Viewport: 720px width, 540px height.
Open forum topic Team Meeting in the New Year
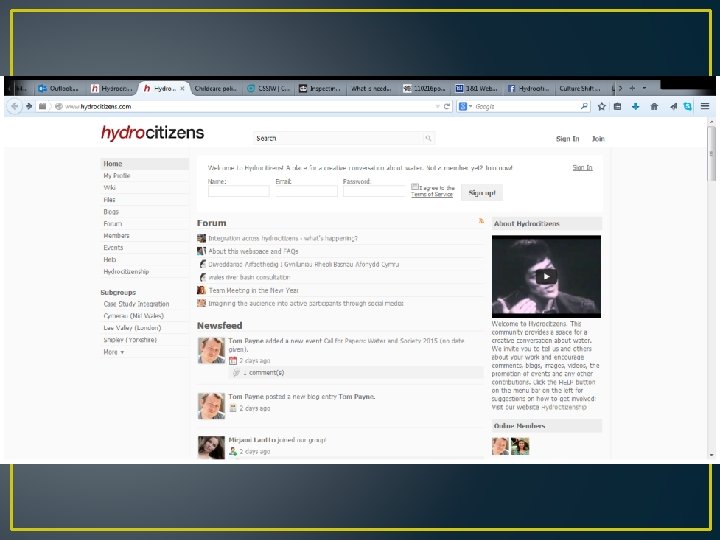tap(253, 290)
